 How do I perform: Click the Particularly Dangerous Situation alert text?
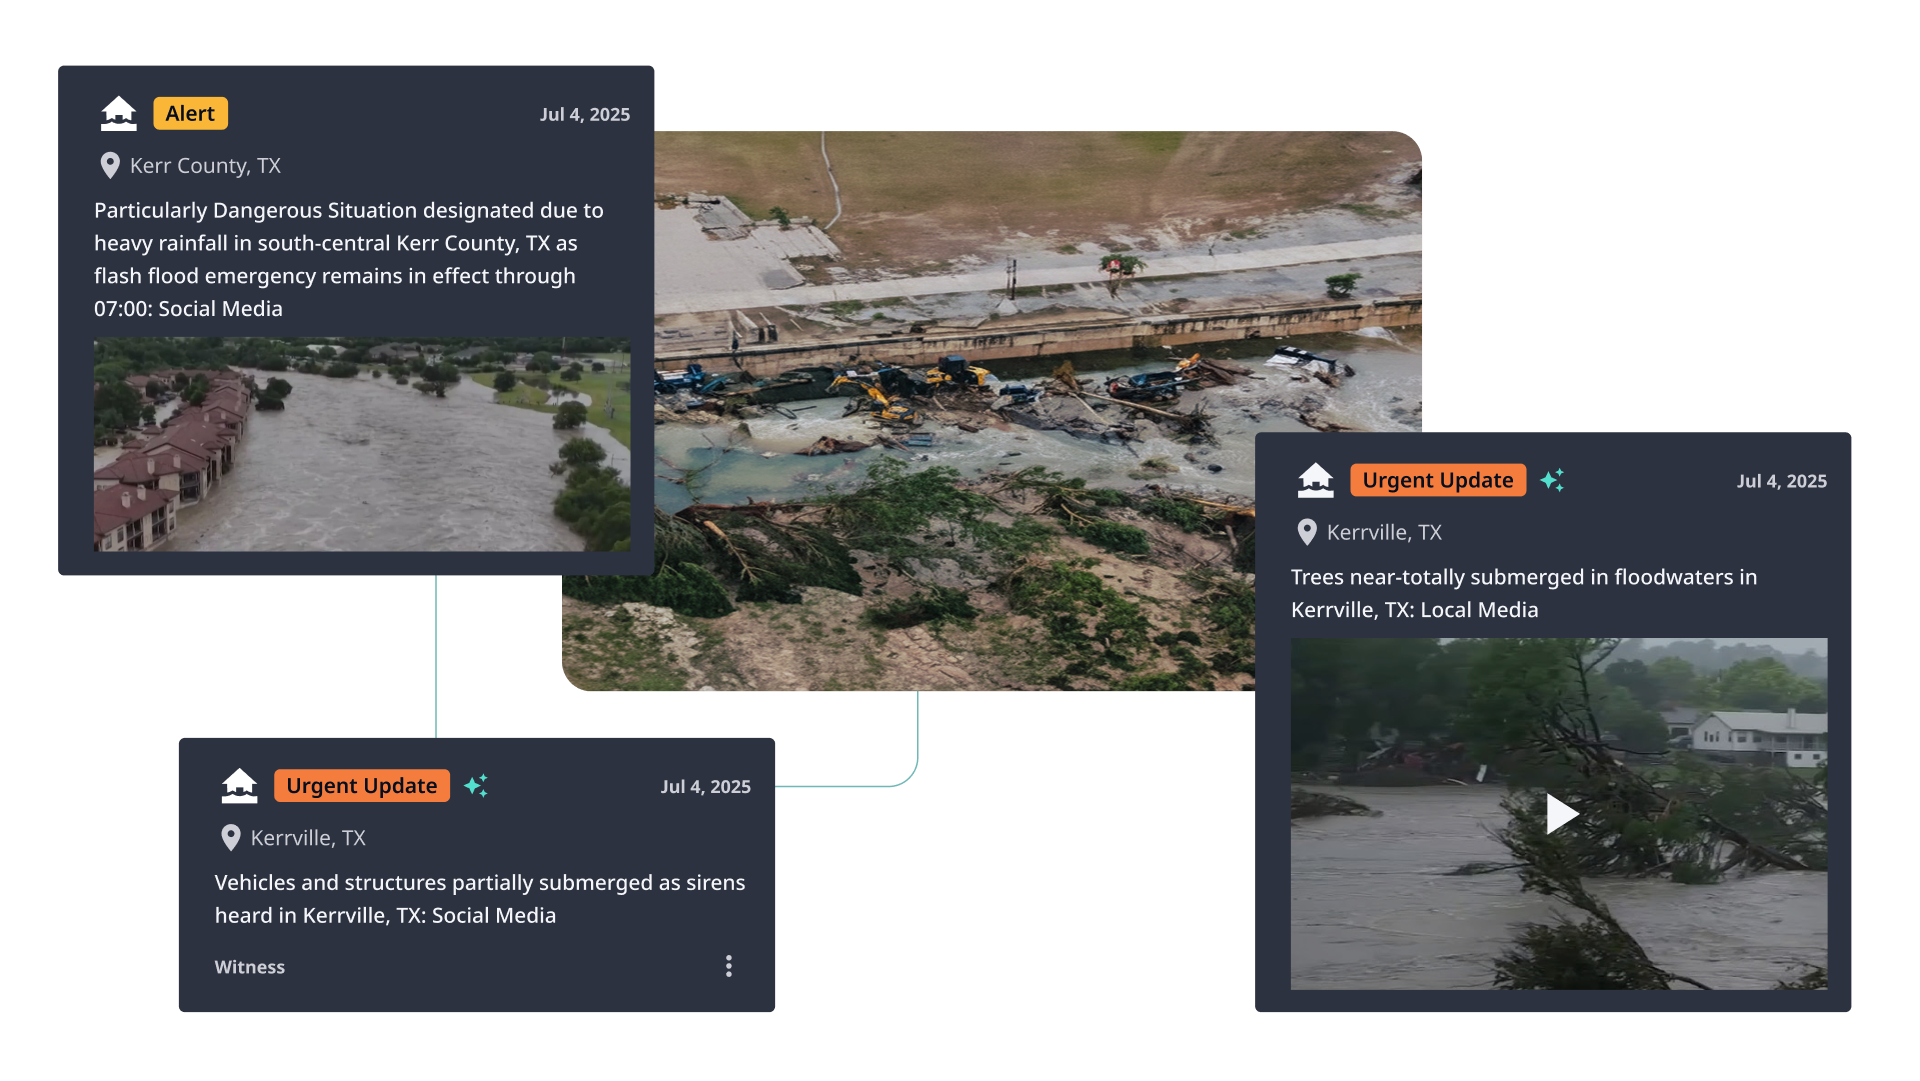(x=348, y=259)
